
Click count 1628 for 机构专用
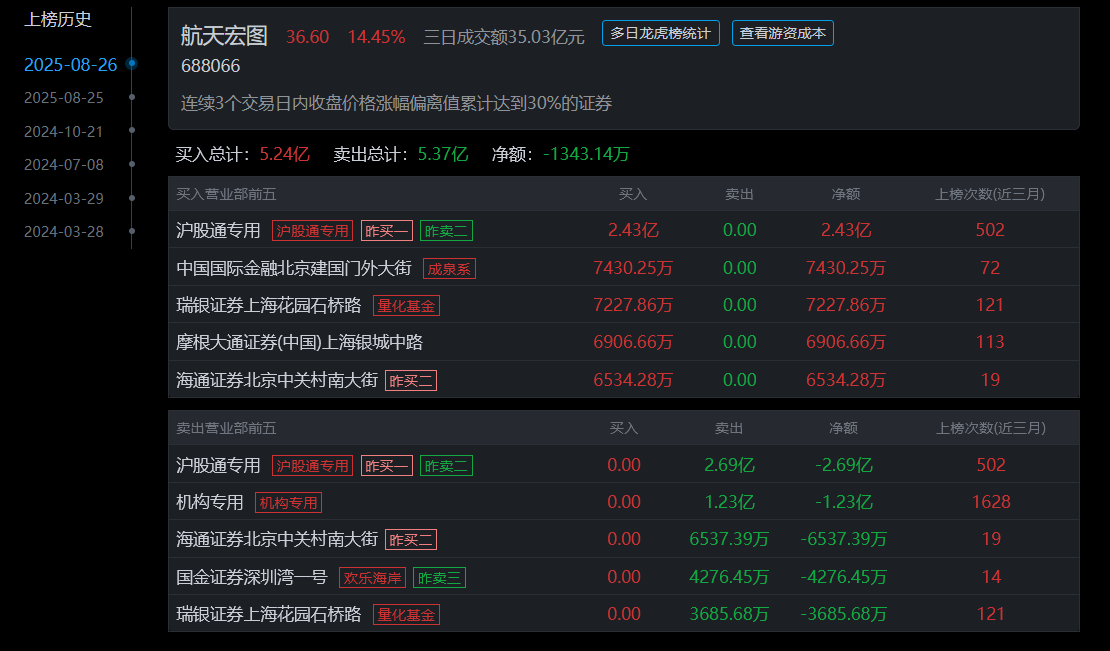click(x=991, y=502)
